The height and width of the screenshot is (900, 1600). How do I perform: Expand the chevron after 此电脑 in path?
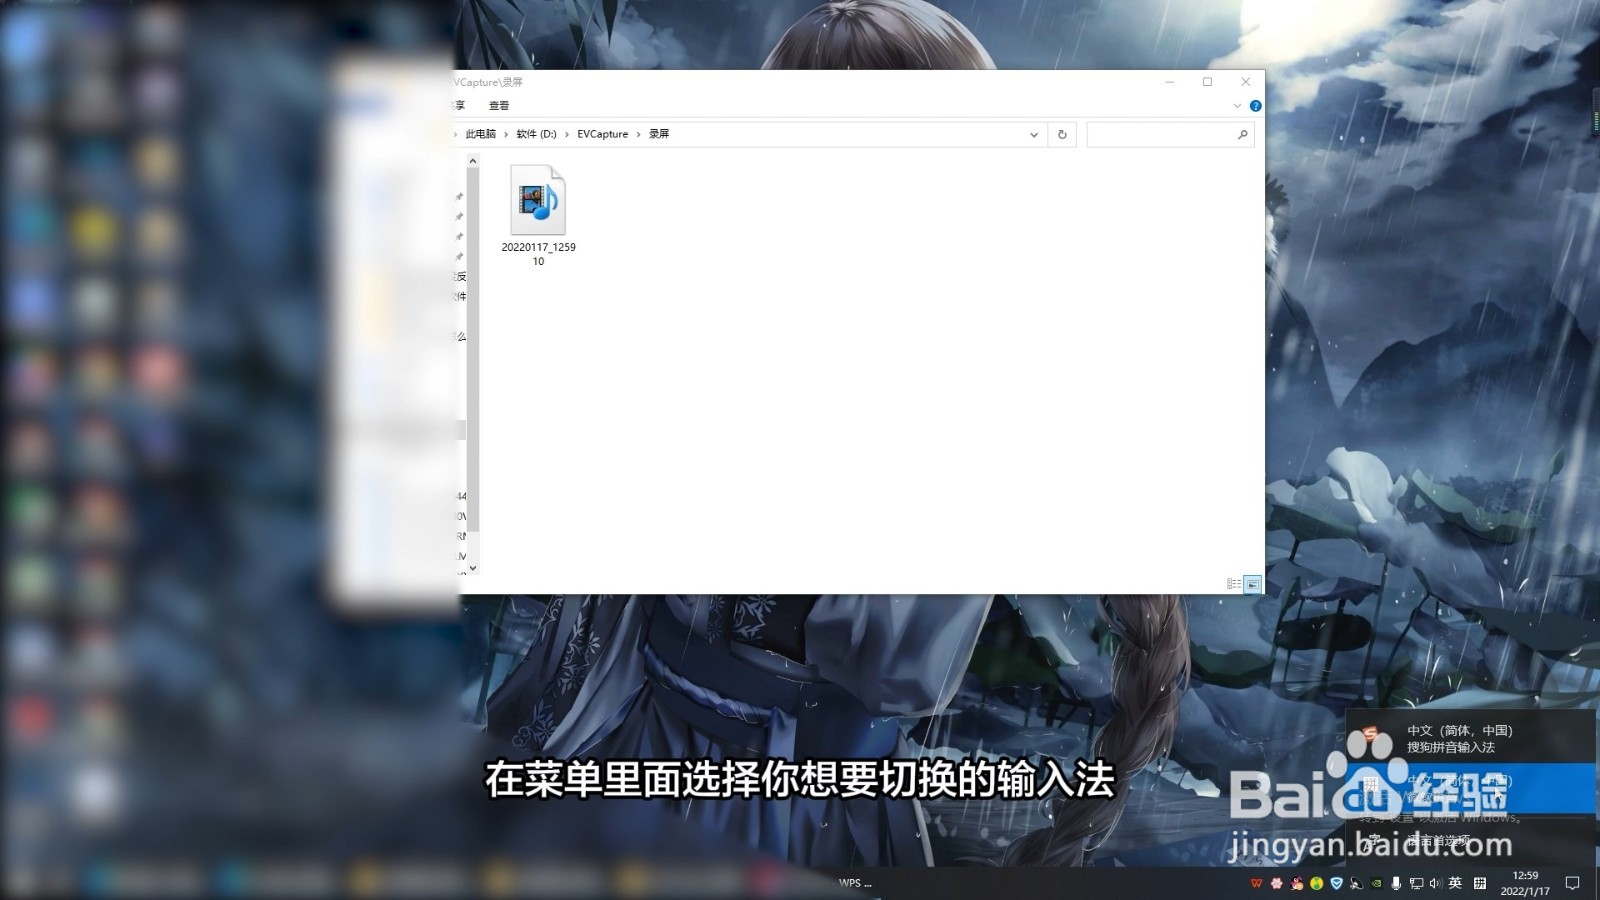click(506, 134)
